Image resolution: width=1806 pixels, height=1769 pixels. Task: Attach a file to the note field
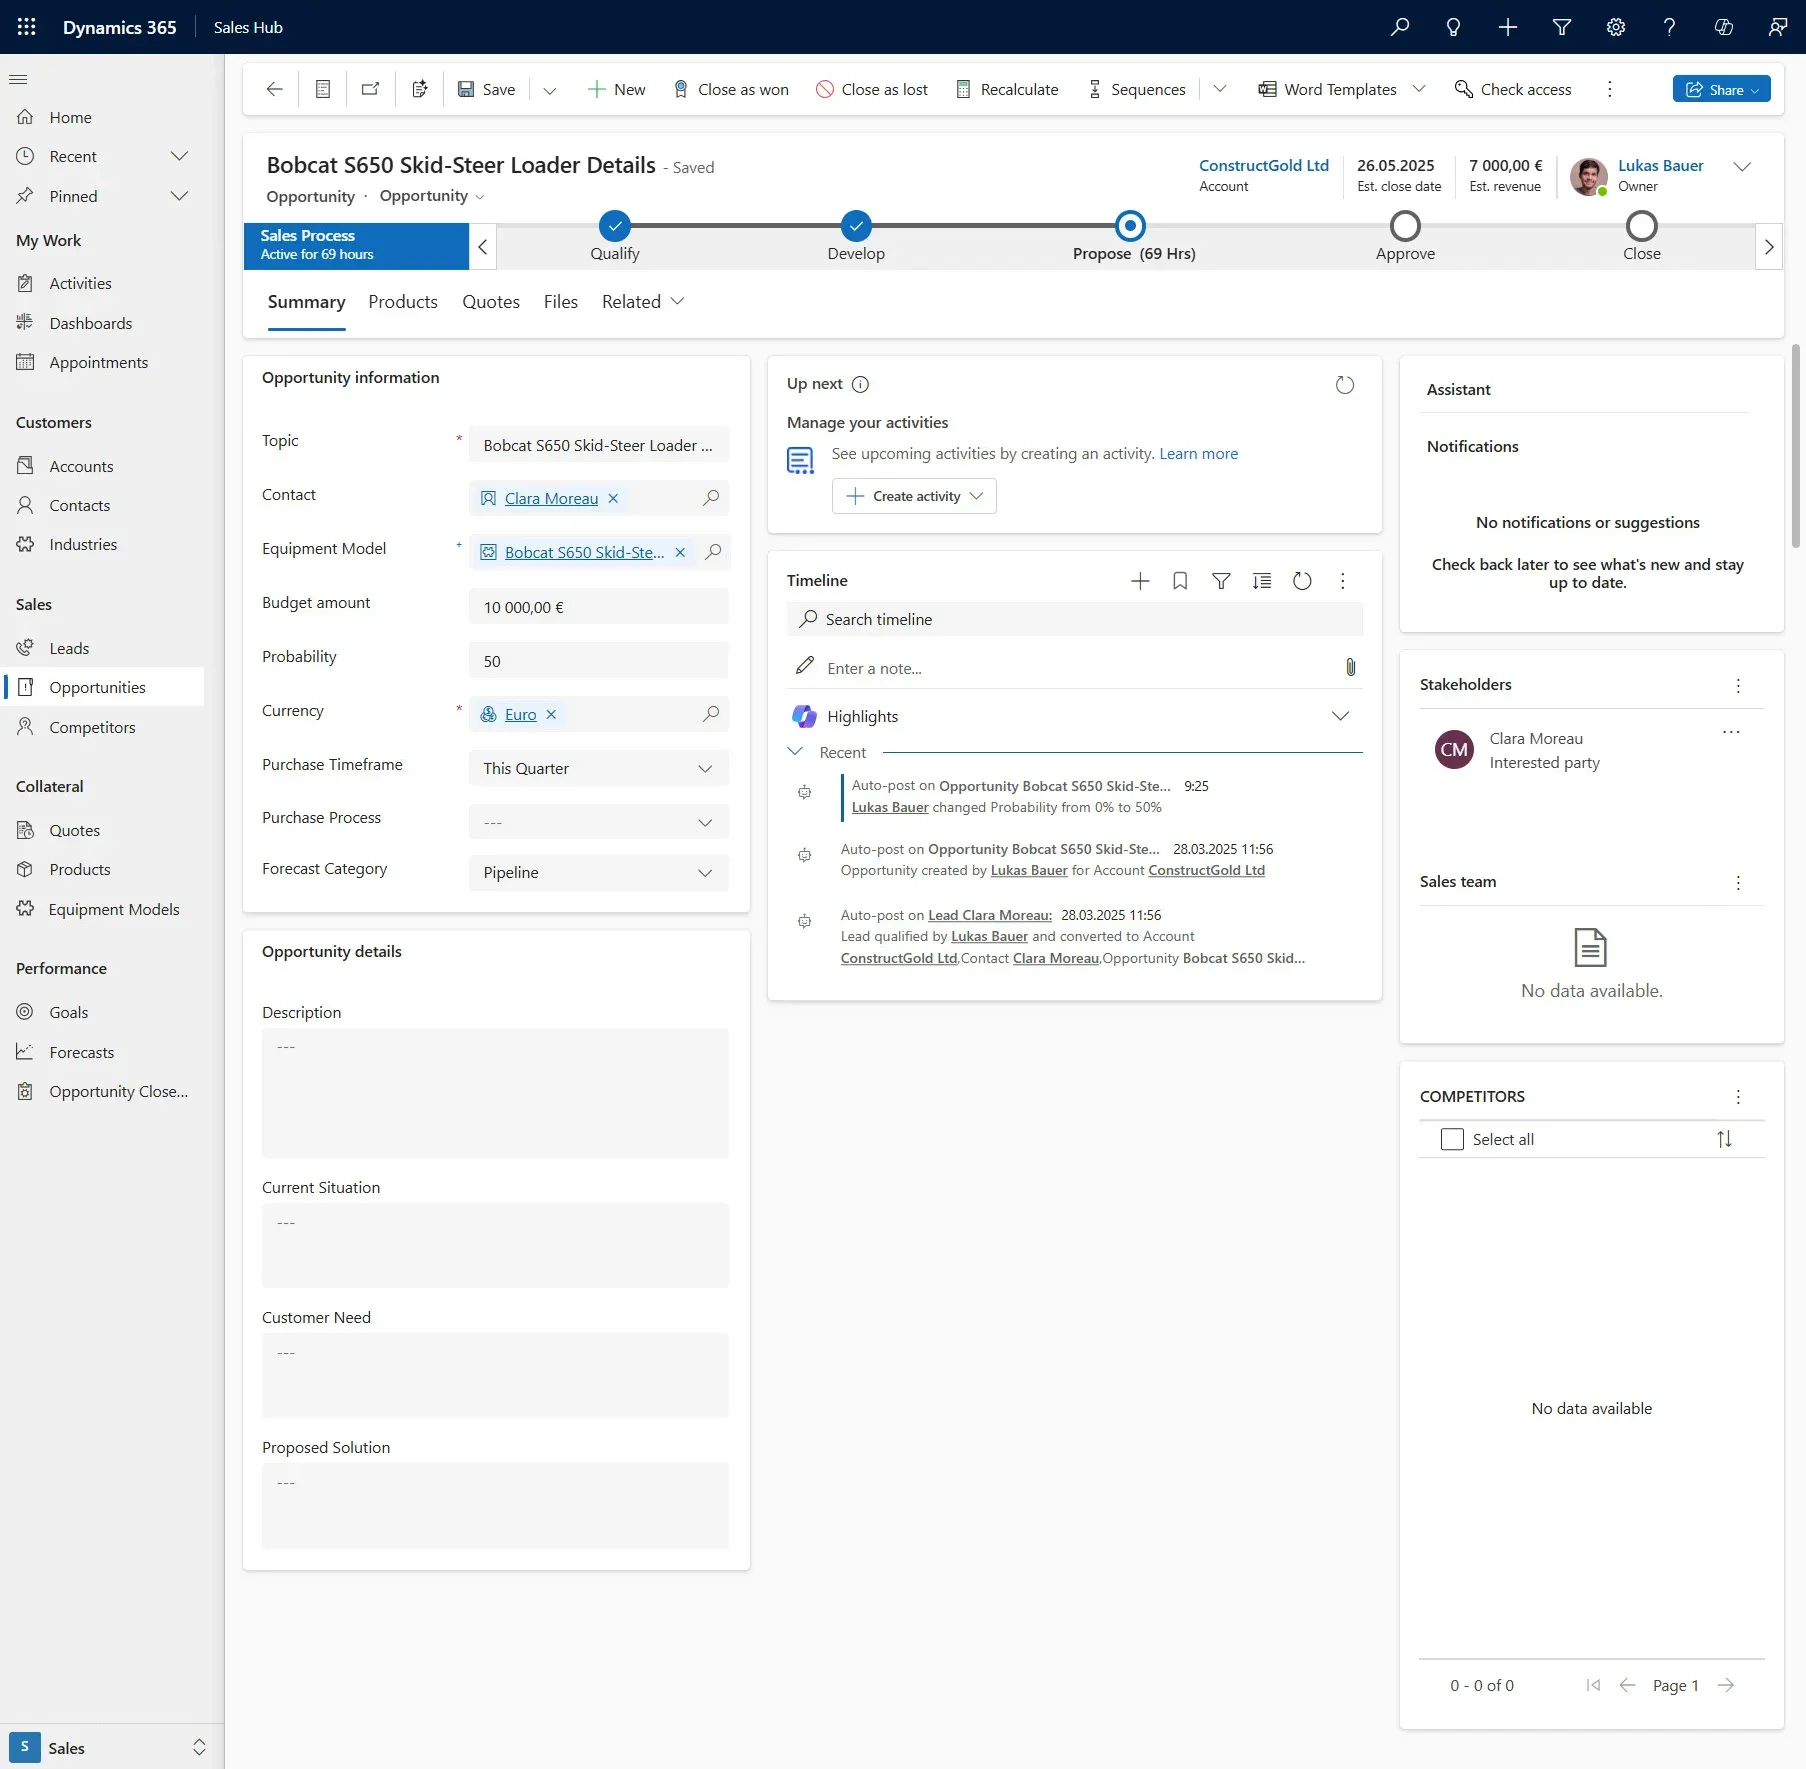(x=1350, y=667)
